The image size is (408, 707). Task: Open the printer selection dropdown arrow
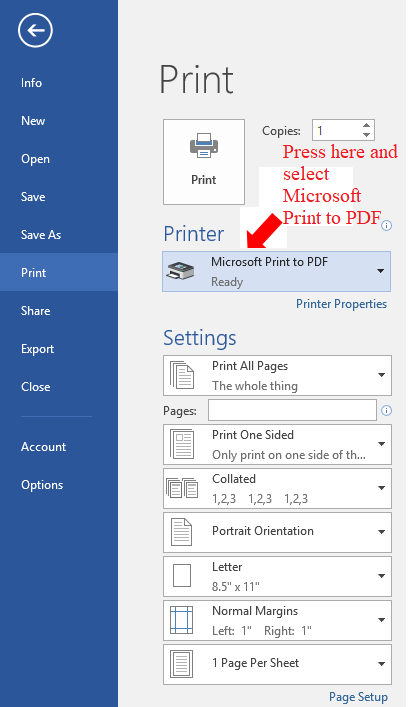point(380,271)
